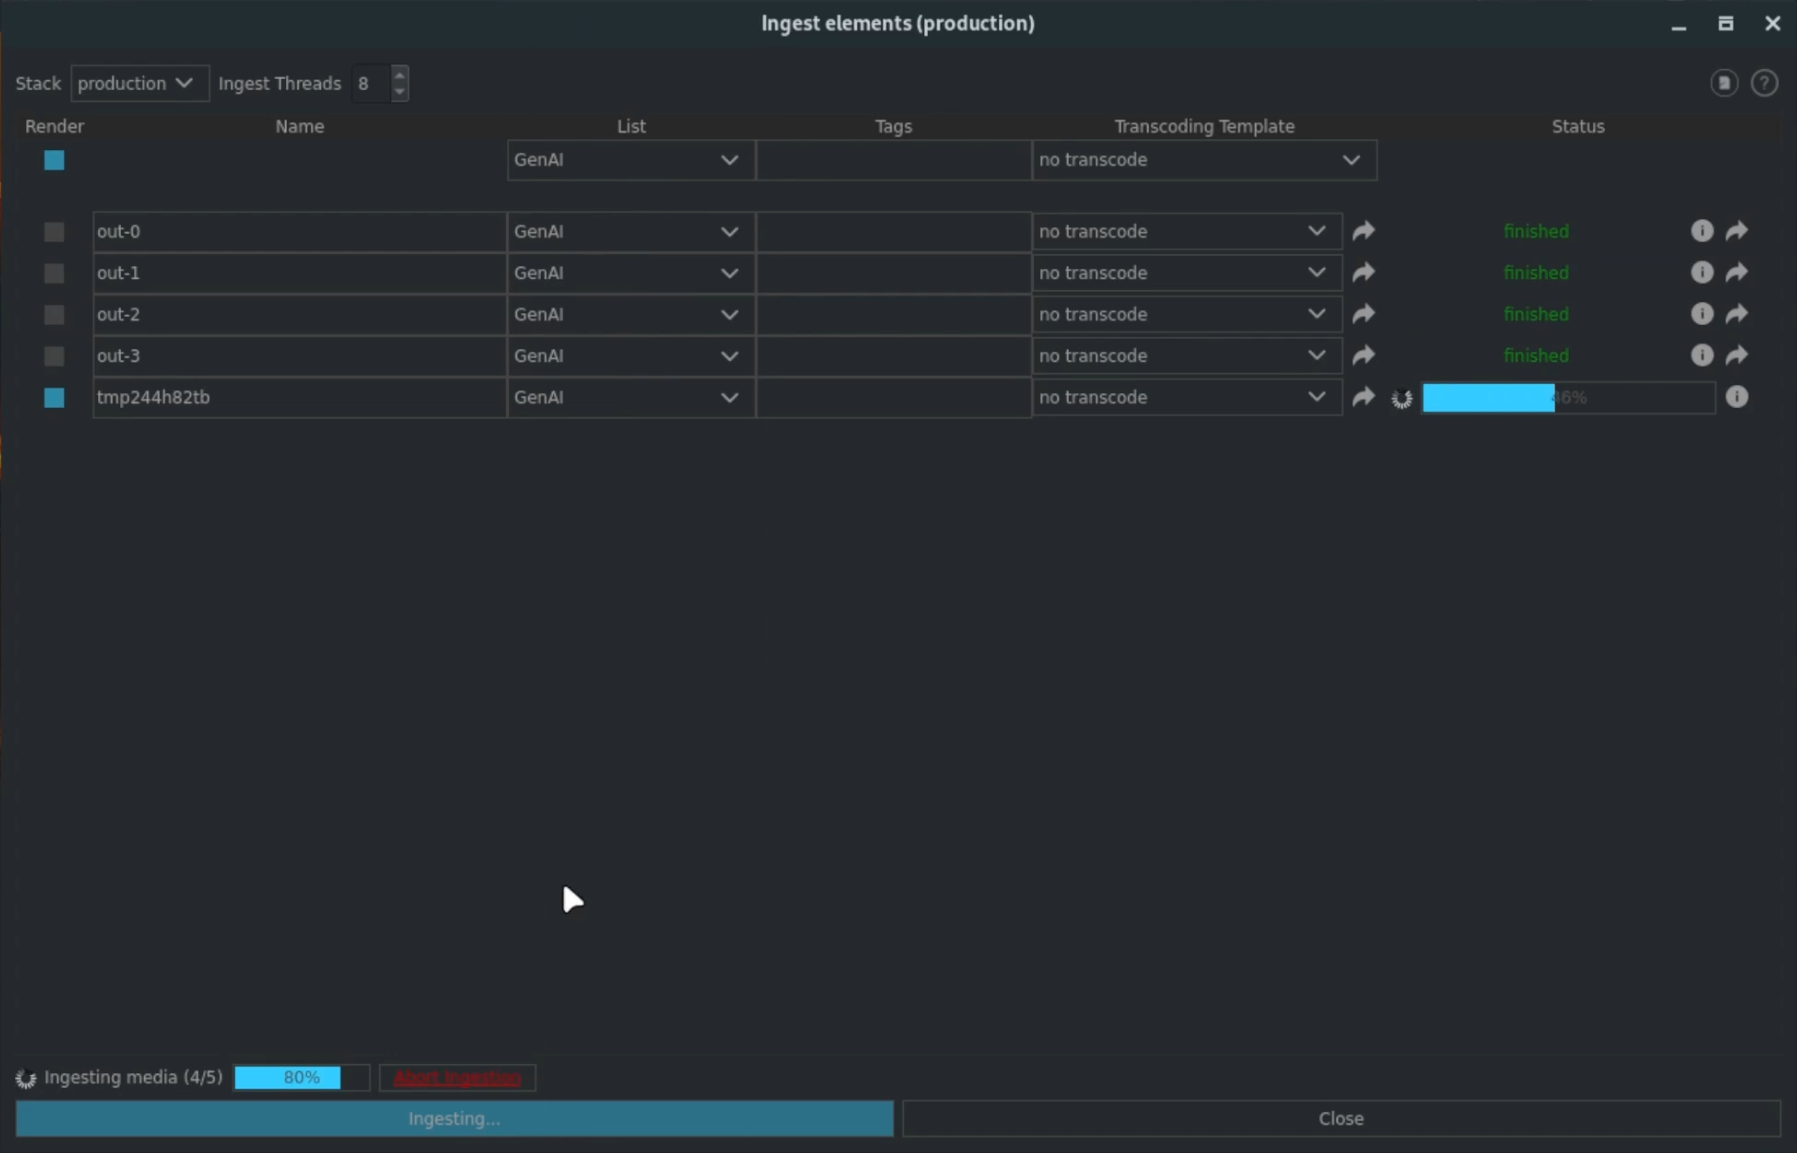The height and width of the screenshot is (1153, 1797).
Task: Click the Status column header
Action: (1577, 126)
